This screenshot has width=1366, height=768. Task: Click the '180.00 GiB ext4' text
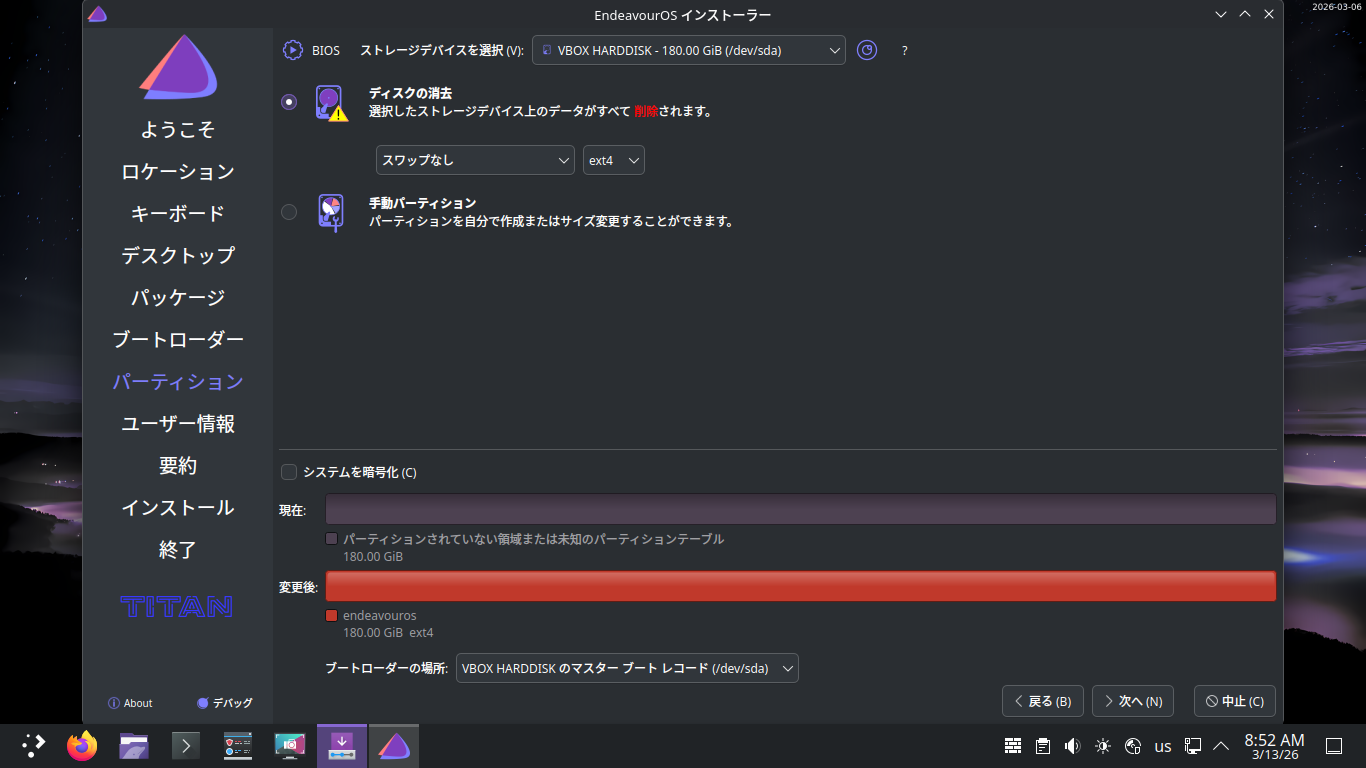tap(388, 633)
